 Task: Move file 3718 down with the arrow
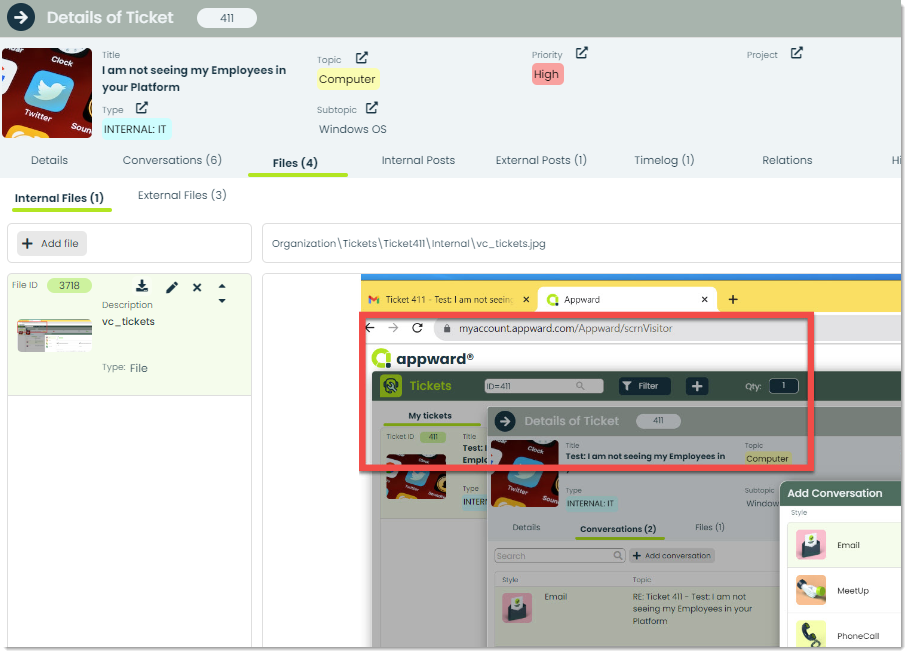coord(222,301)
